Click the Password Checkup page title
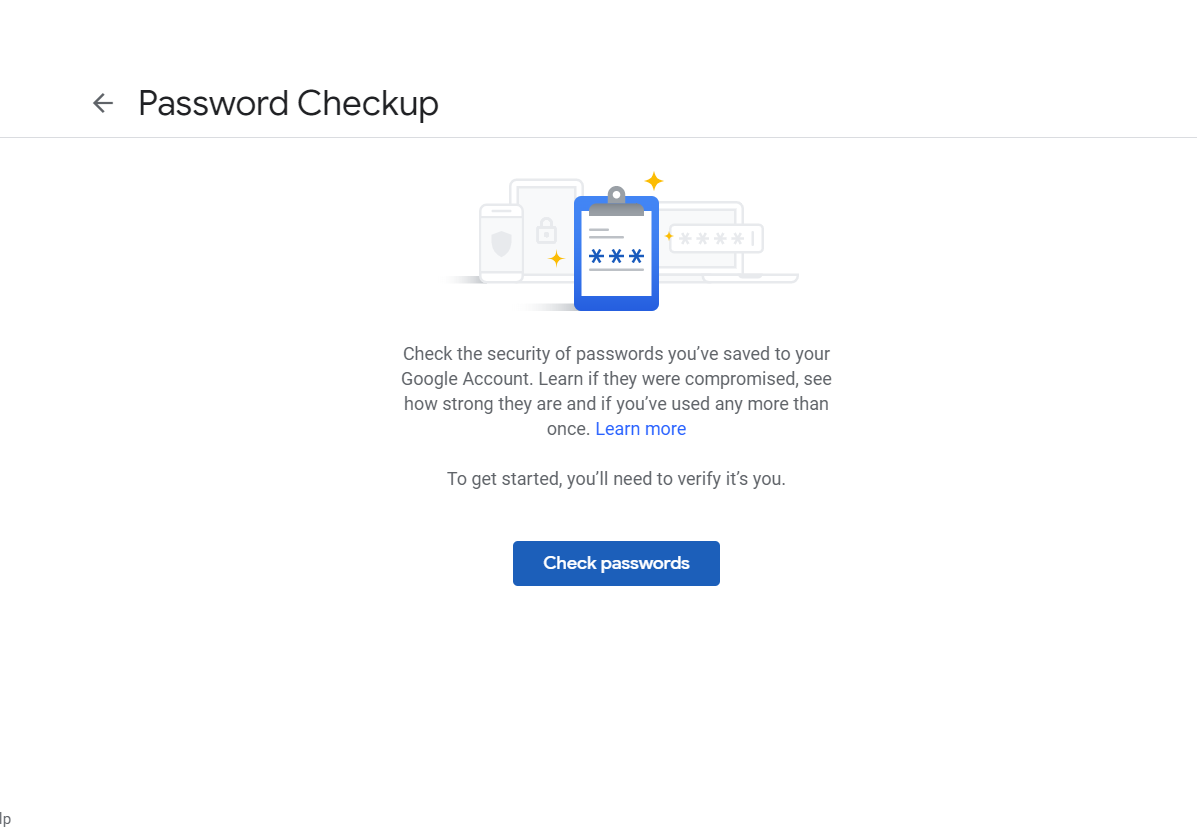This screenshot has height=827, width=1197. coord(288,103)
